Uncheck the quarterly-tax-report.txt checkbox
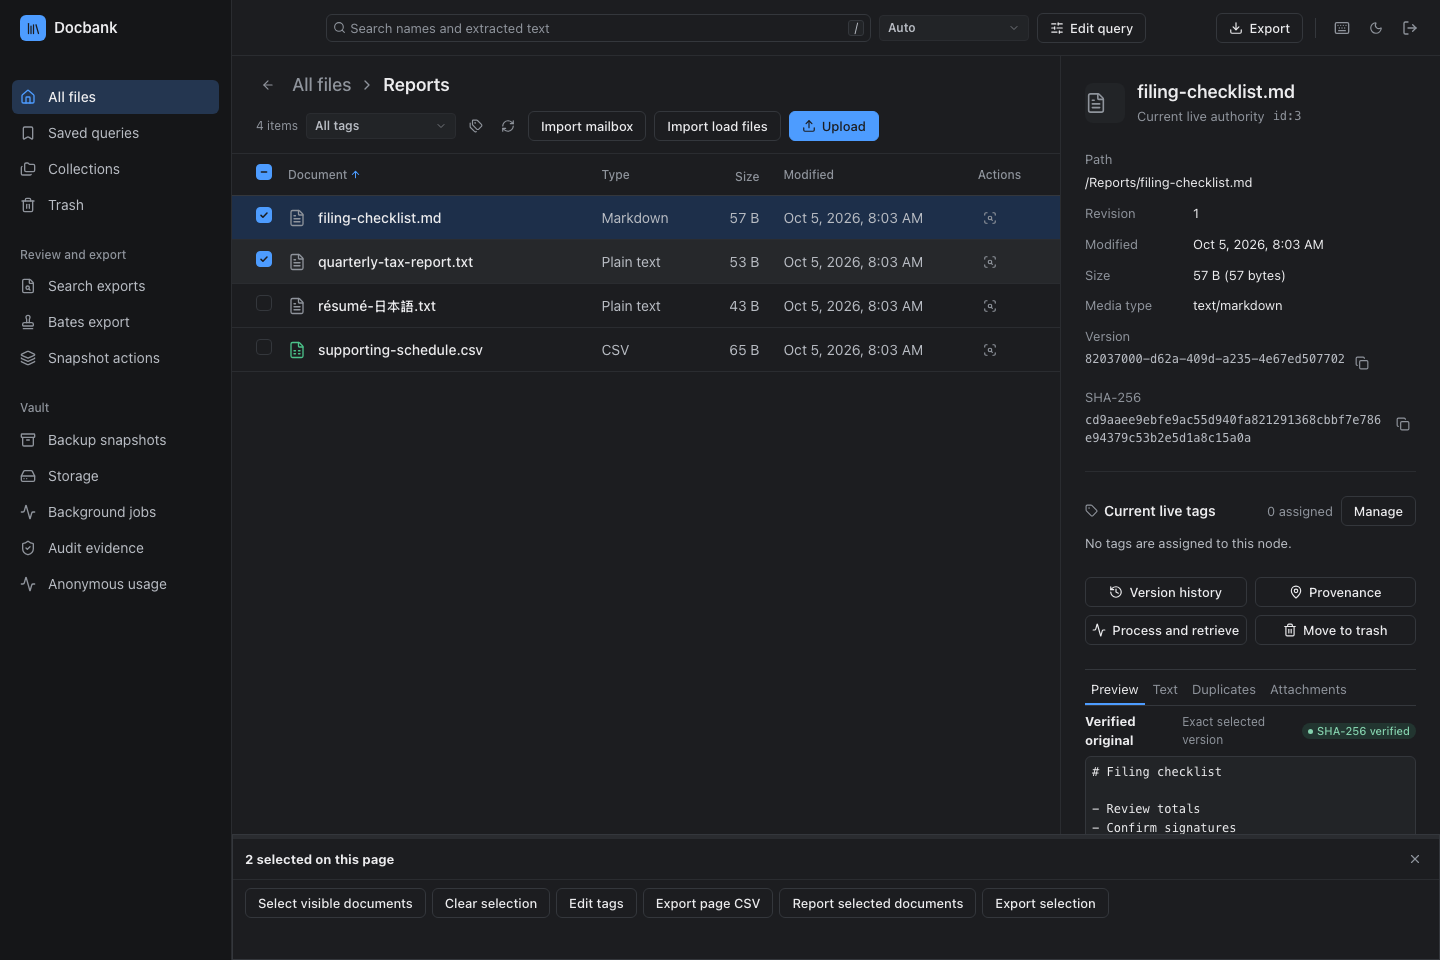Viewport: 1440px width, 960px height. tap(264, 259)
